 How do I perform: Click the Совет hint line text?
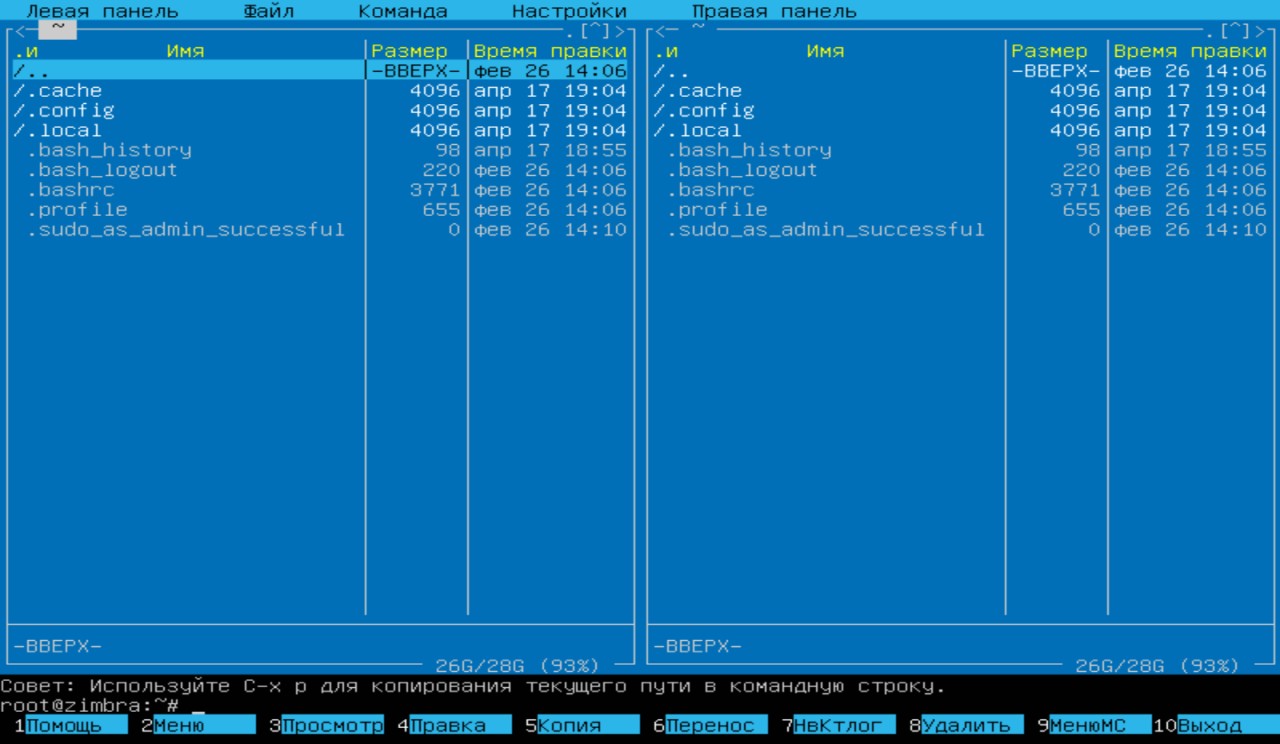[x=472, y=686]
